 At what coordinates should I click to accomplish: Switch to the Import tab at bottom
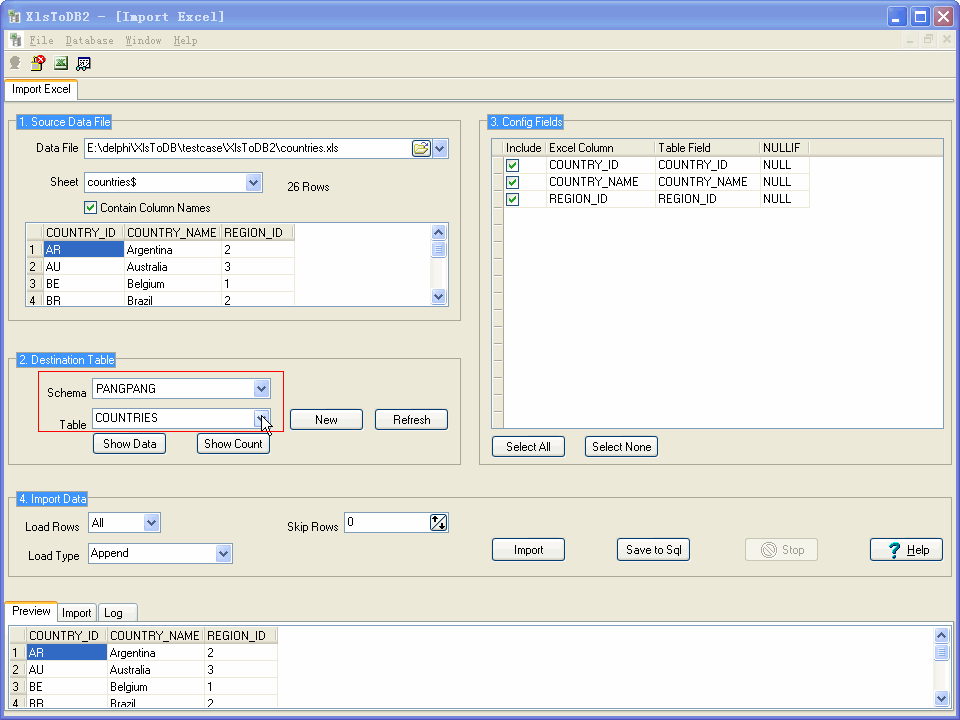tap(77, 613)
